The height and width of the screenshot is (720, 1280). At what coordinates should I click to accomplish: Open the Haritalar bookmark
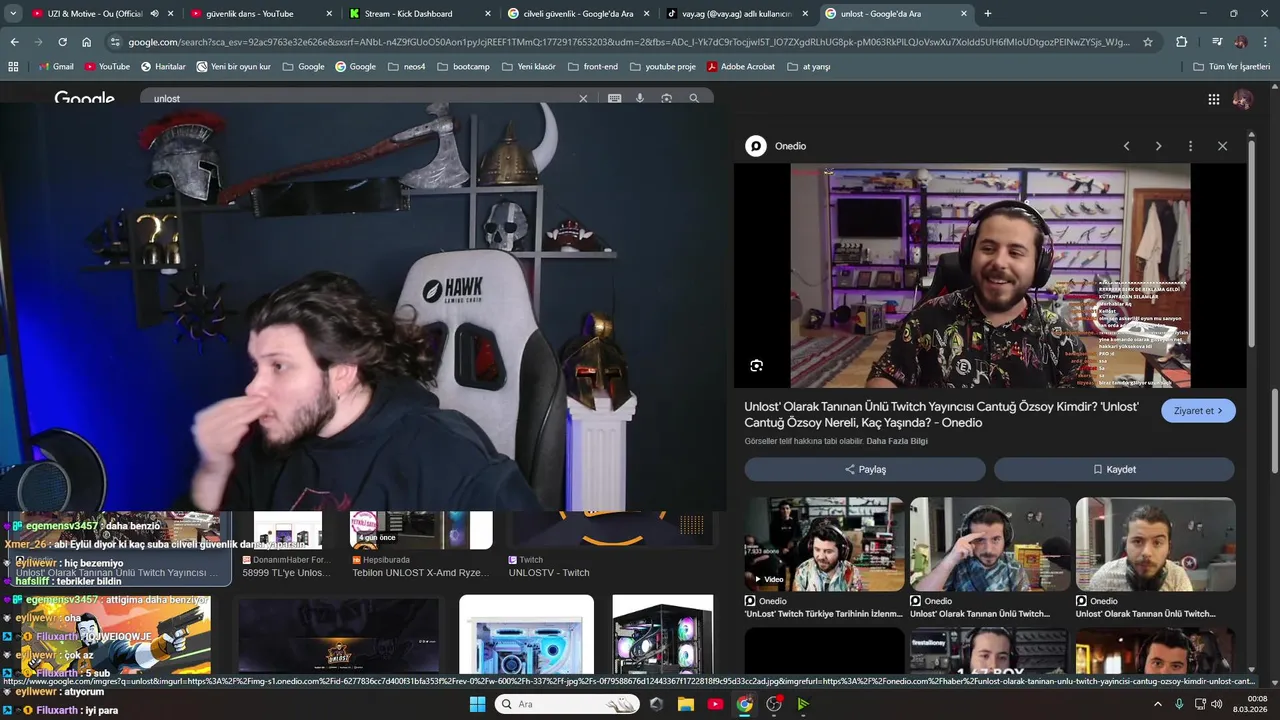163,66
